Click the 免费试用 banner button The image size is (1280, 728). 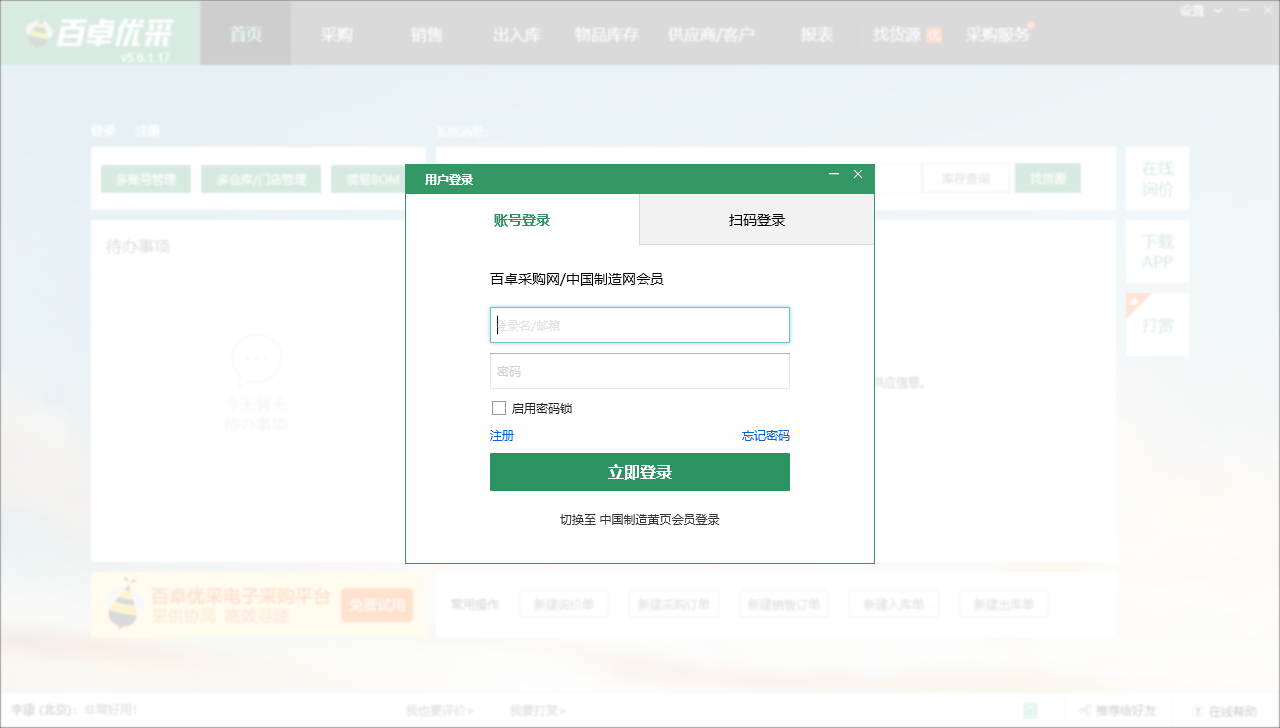[x=377, y=605]
